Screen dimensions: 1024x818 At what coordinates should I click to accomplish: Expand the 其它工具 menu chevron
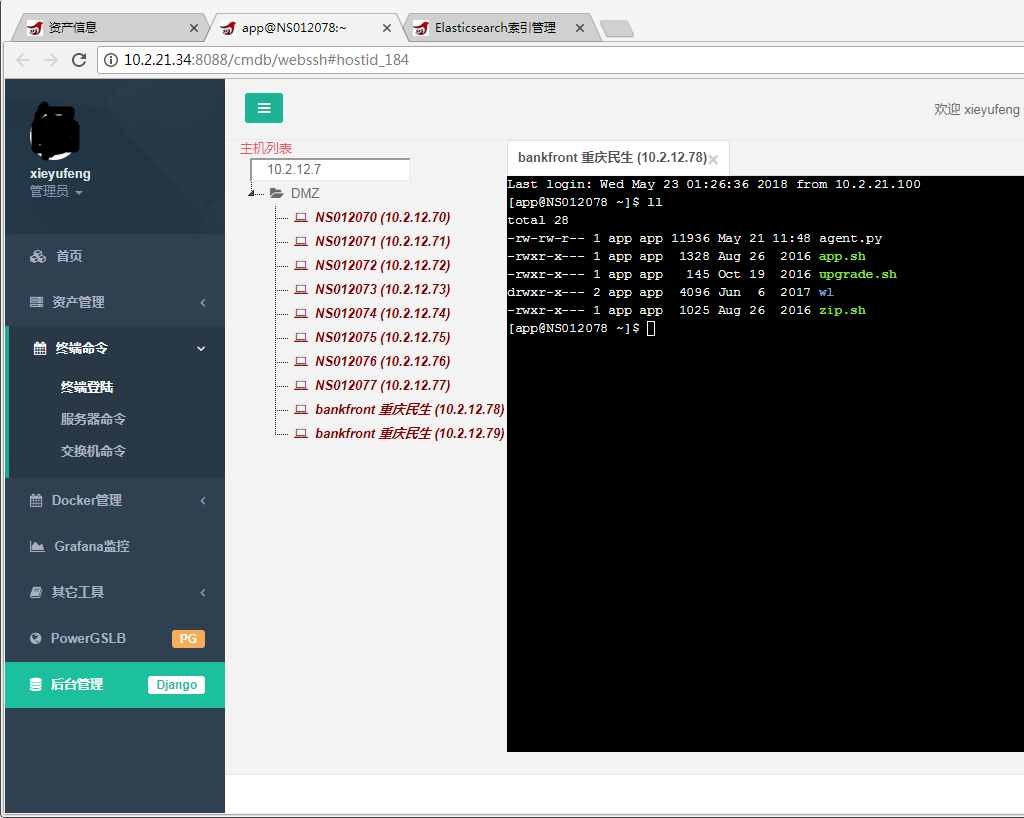click(203, 593)
